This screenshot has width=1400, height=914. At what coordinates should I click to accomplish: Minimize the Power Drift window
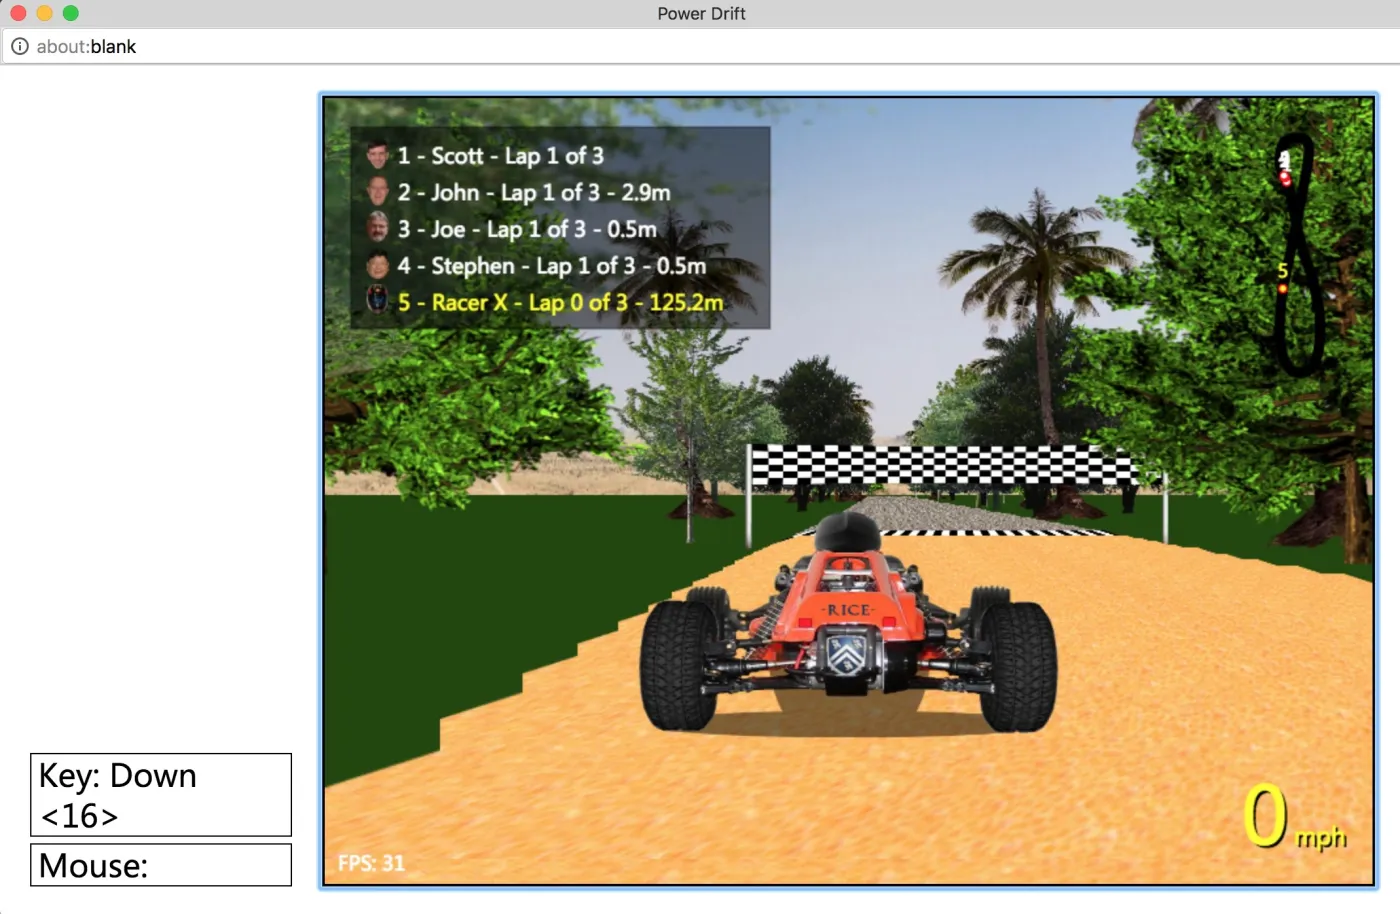click(x=44, y=13)
